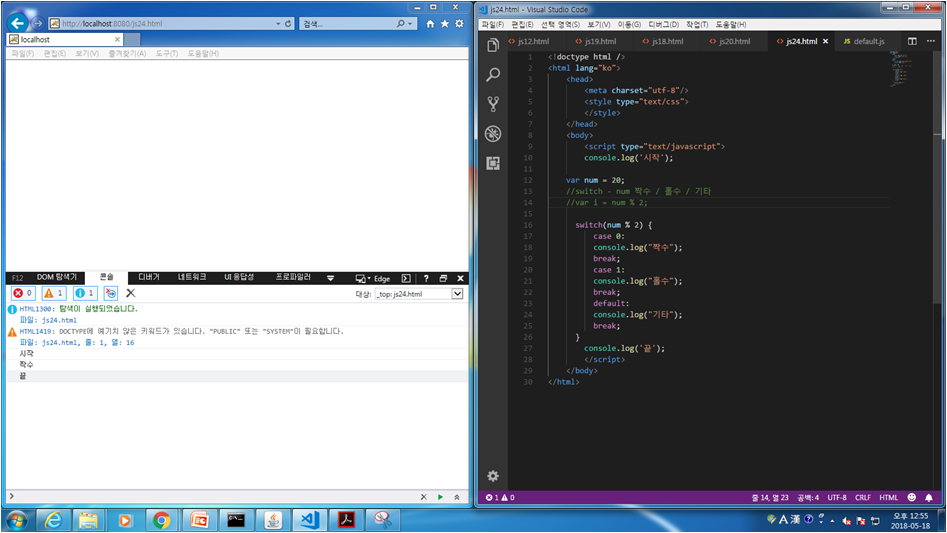Open 보기(V) menu in VS Code

599,24
